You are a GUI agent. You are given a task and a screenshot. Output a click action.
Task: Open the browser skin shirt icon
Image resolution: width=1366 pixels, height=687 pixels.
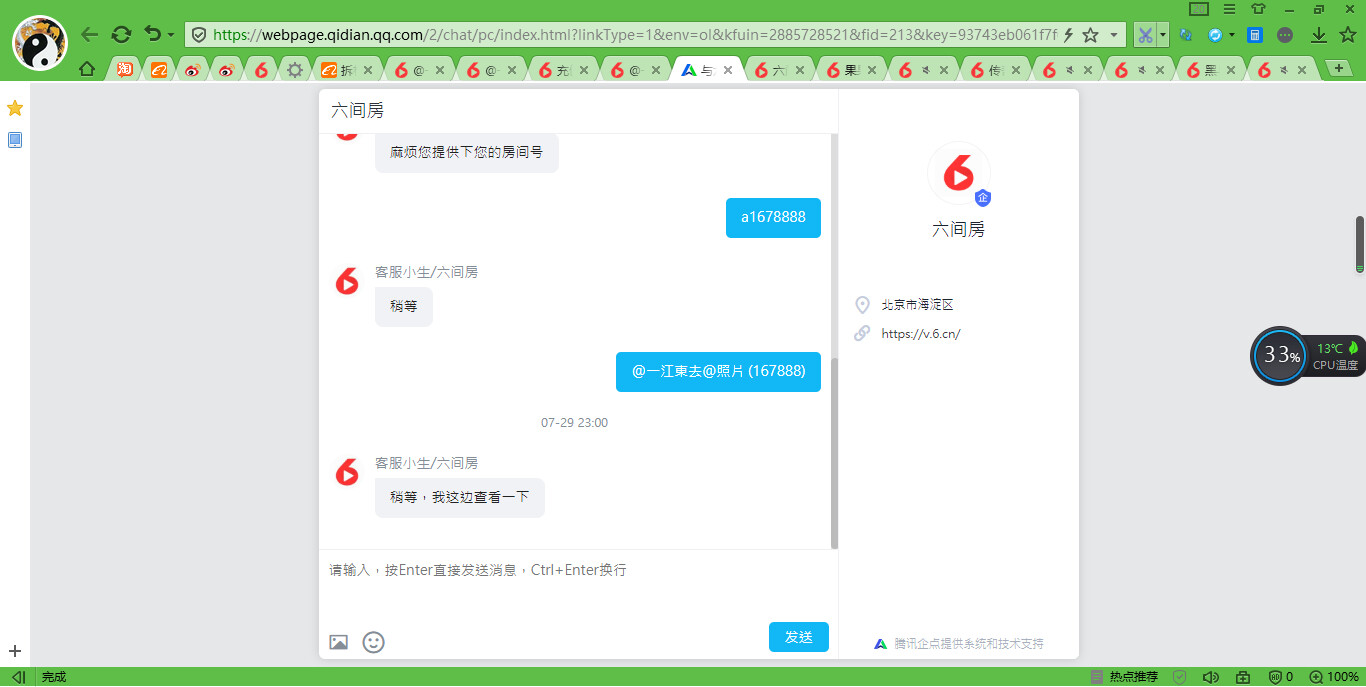coord(1258,9)
